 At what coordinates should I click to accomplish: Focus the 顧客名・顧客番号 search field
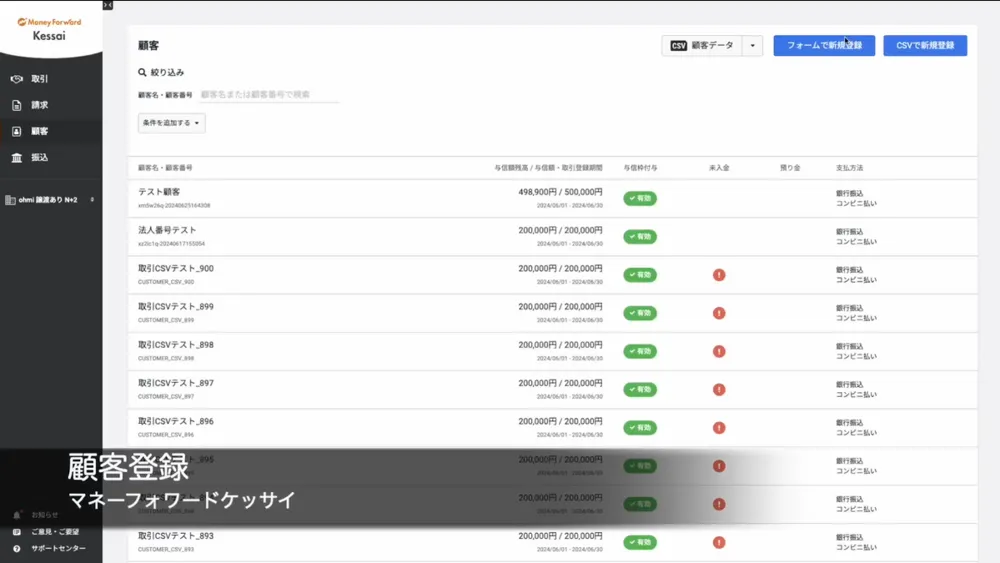tap(268, 95)
